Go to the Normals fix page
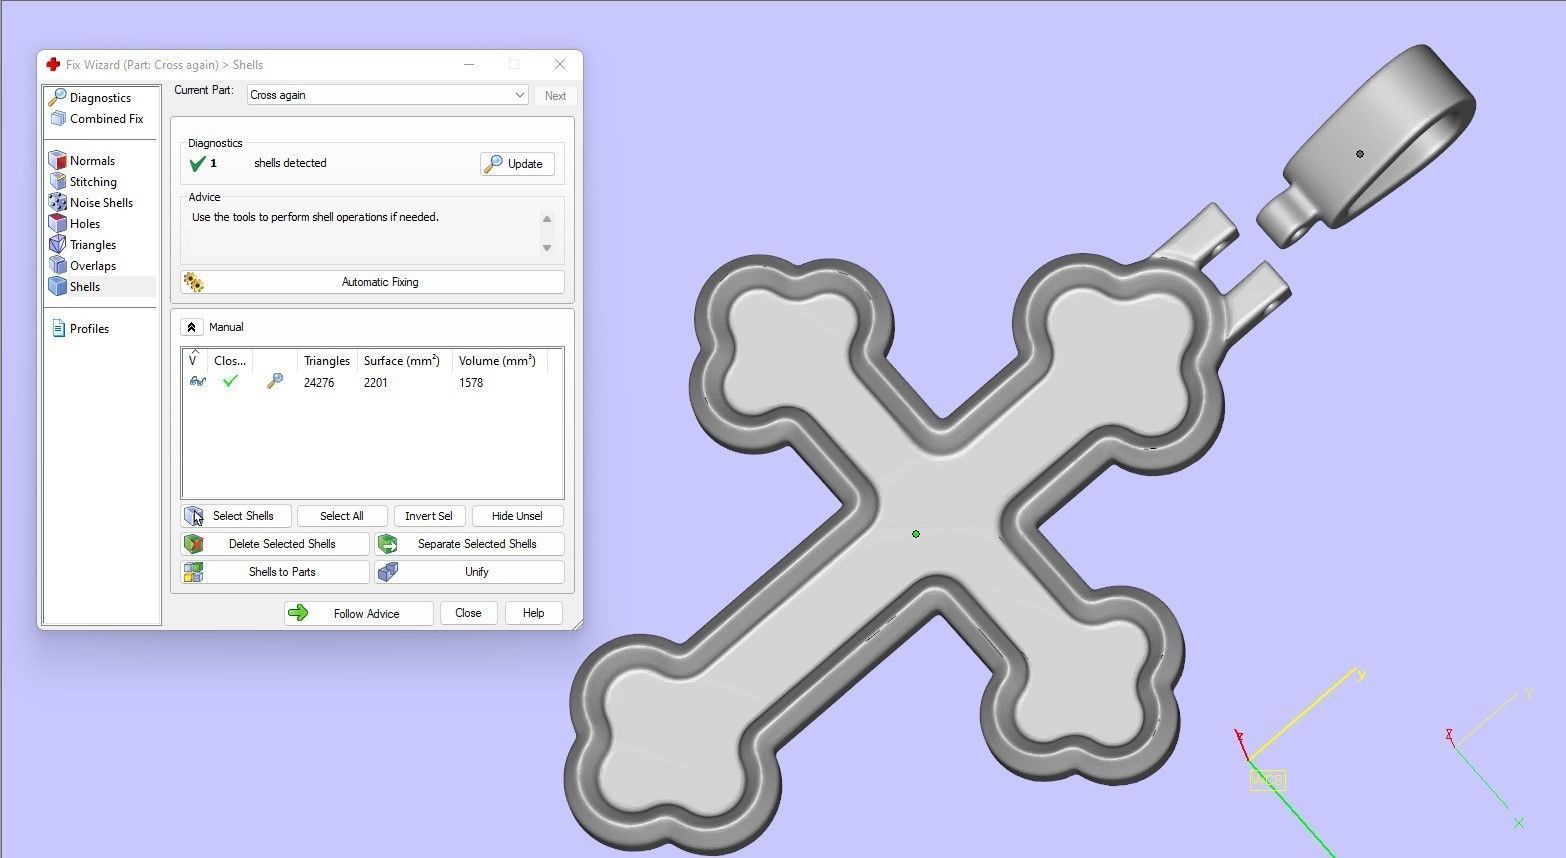 pos(92,161)
